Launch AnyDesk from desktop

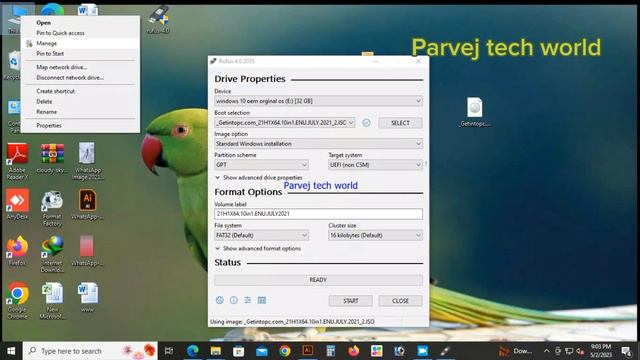click(x=17, y=204)
